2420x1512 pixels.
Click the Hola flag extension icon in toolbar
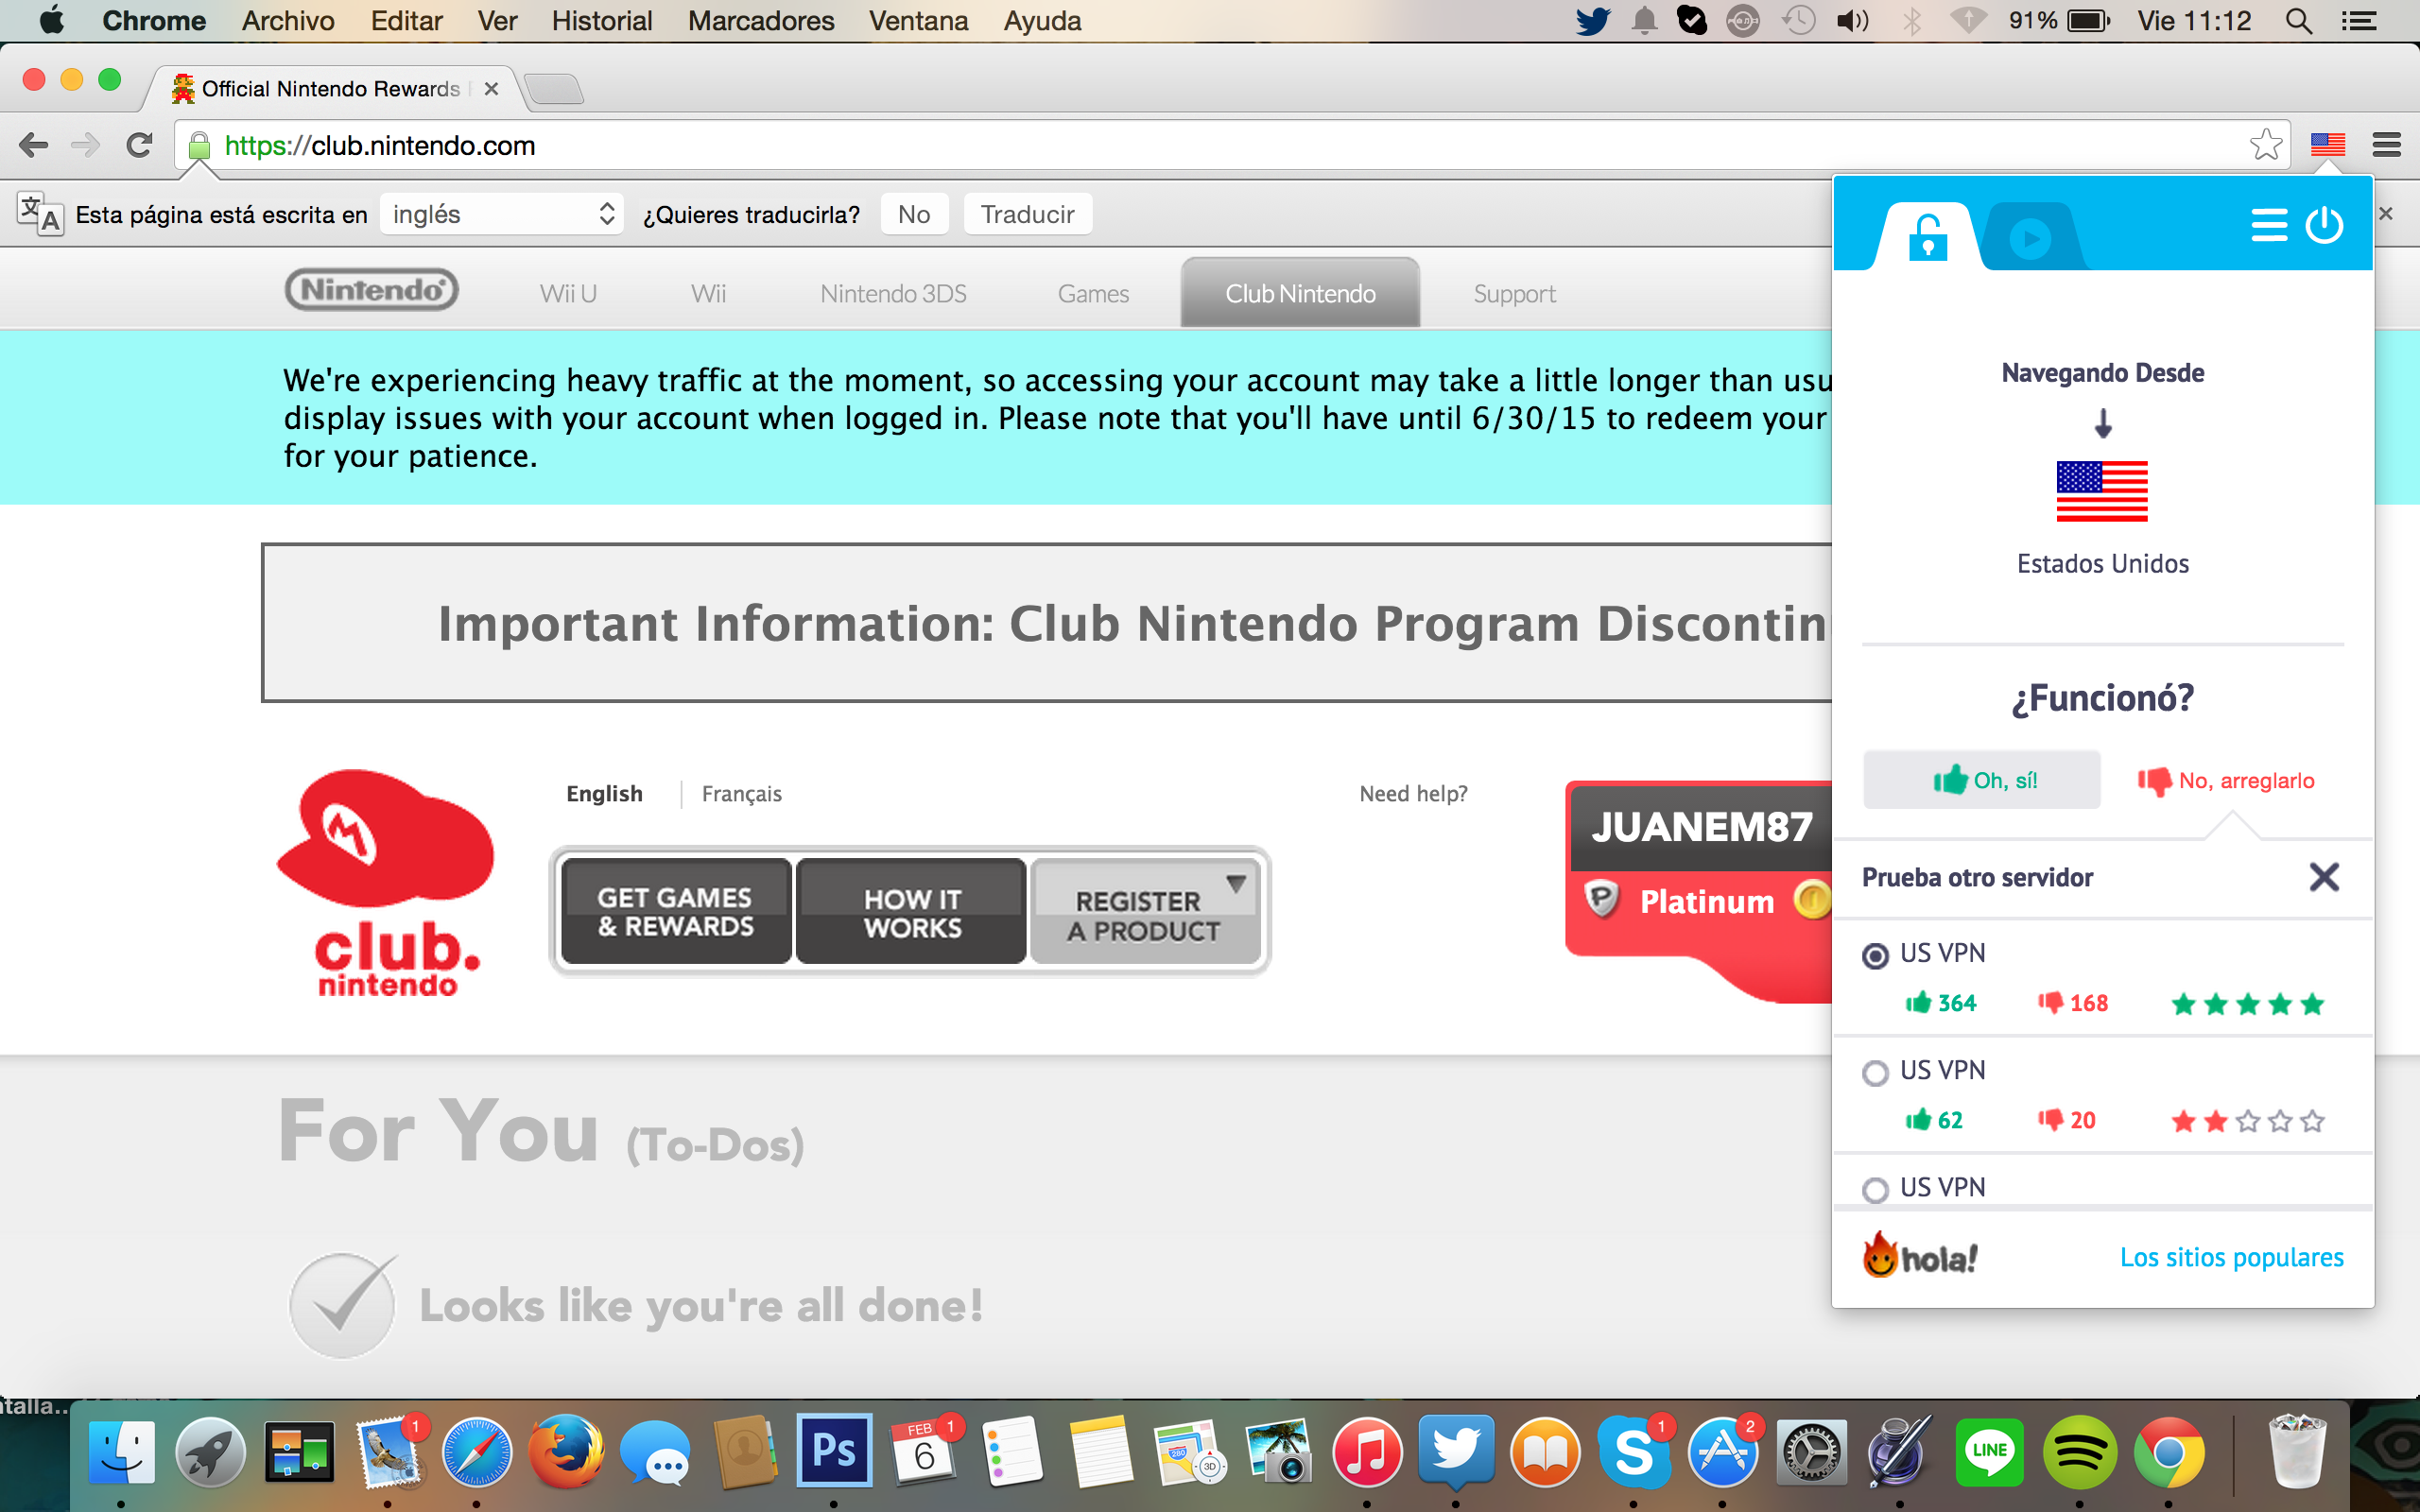(x=2327, y=146)
